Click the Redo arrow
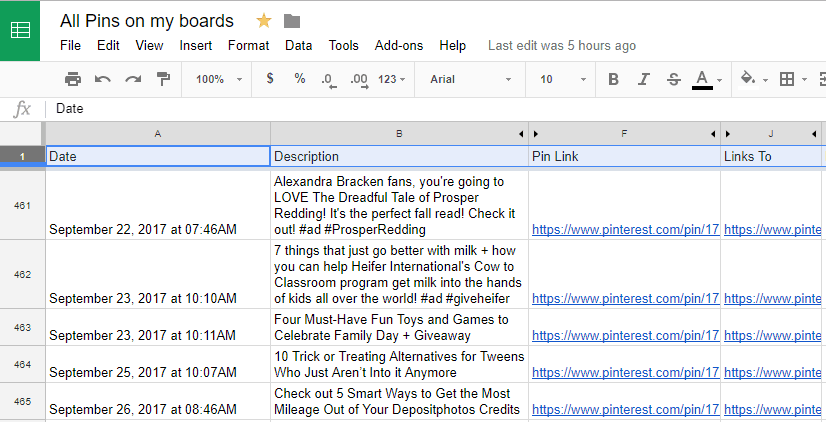Screen dimensions: 826x422 133,79
